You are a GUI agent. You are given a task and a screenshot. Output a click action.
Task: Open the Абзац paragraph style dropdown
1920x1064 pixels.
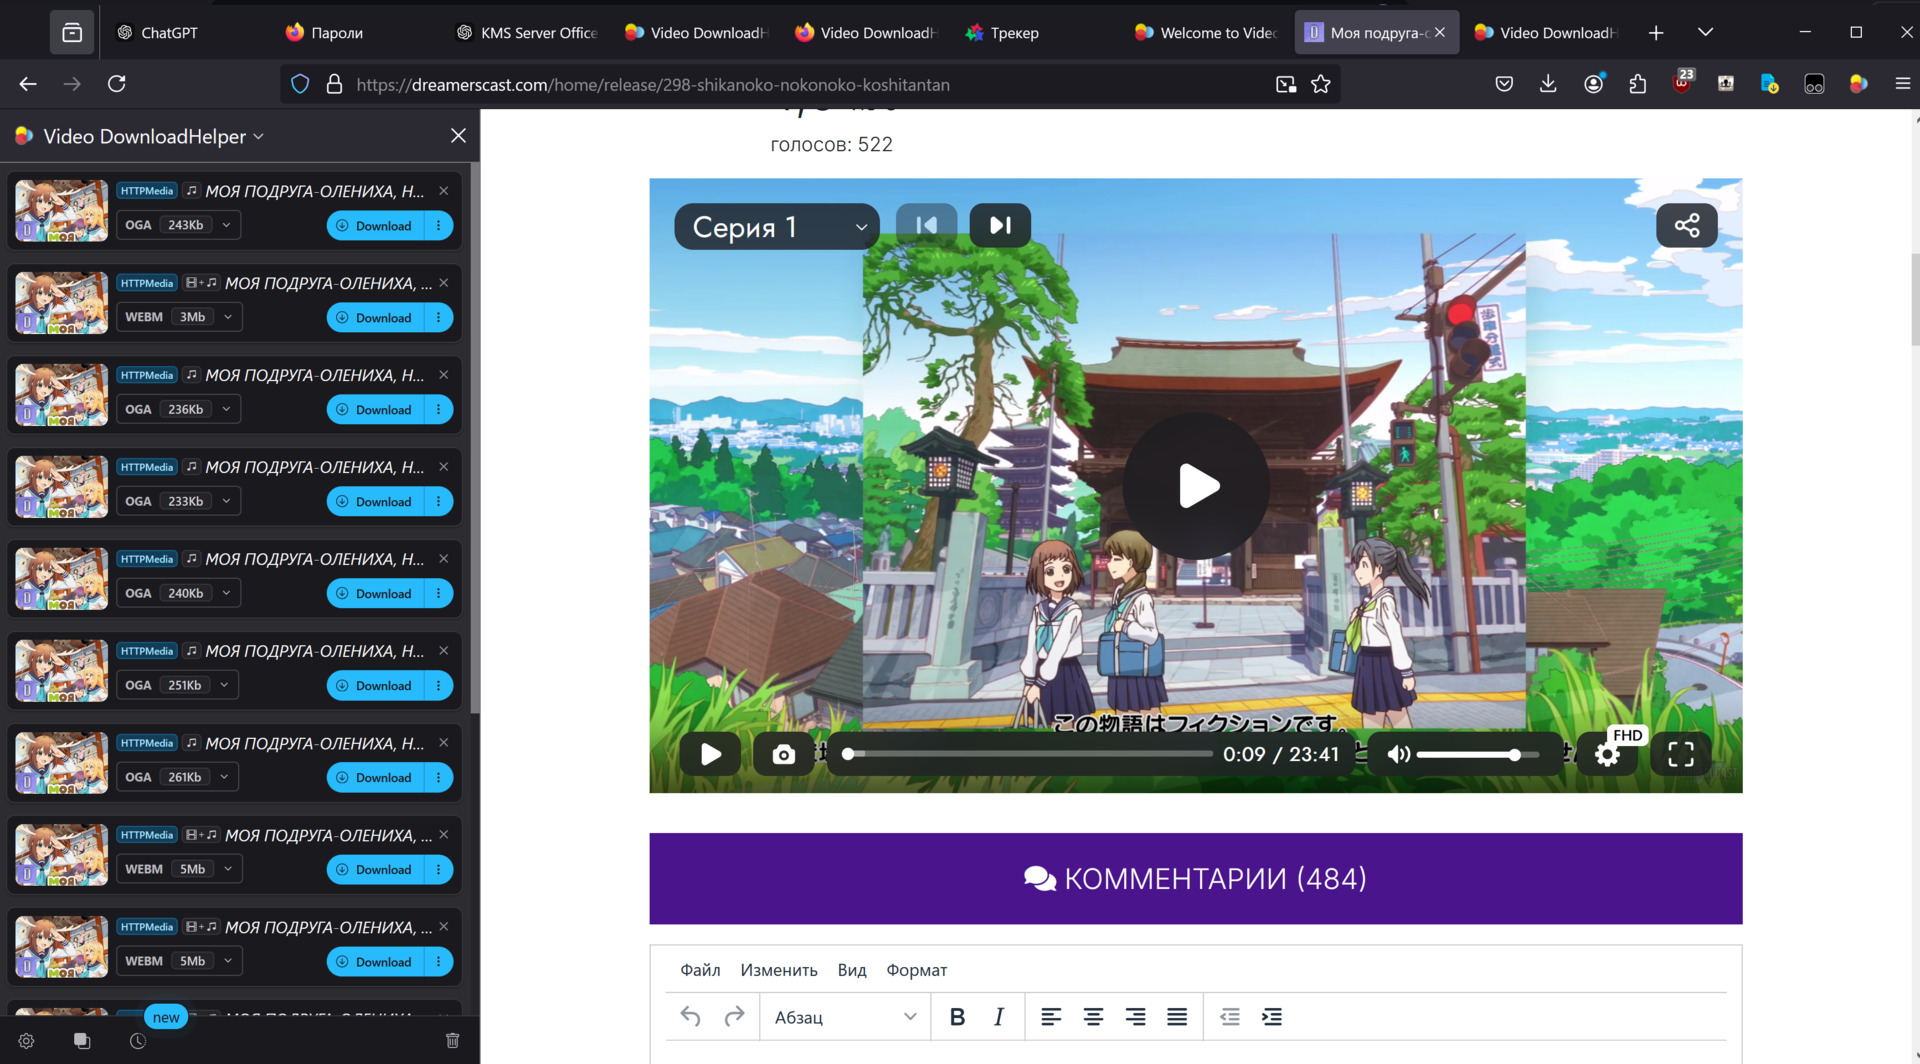tap(845, 1017)
